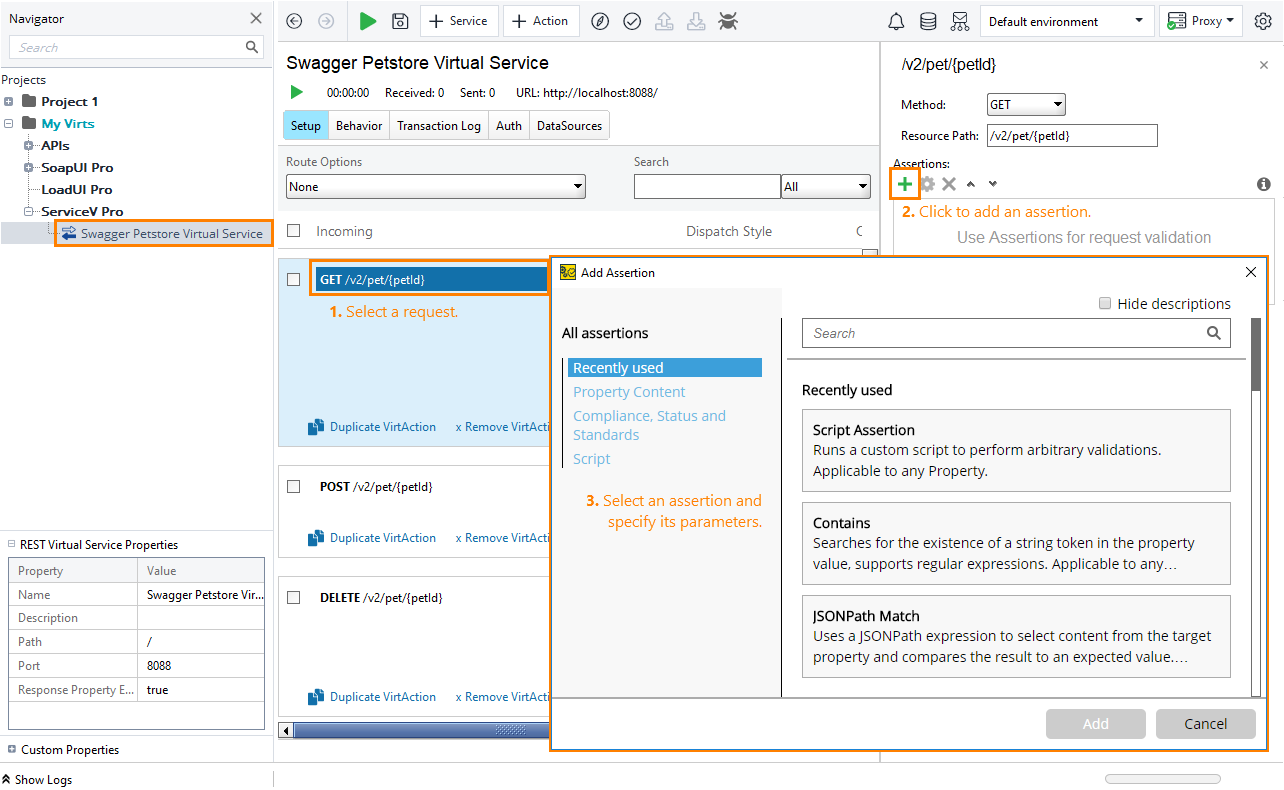Toggle the Hide descriptions checkbox

click(1105, 303)
